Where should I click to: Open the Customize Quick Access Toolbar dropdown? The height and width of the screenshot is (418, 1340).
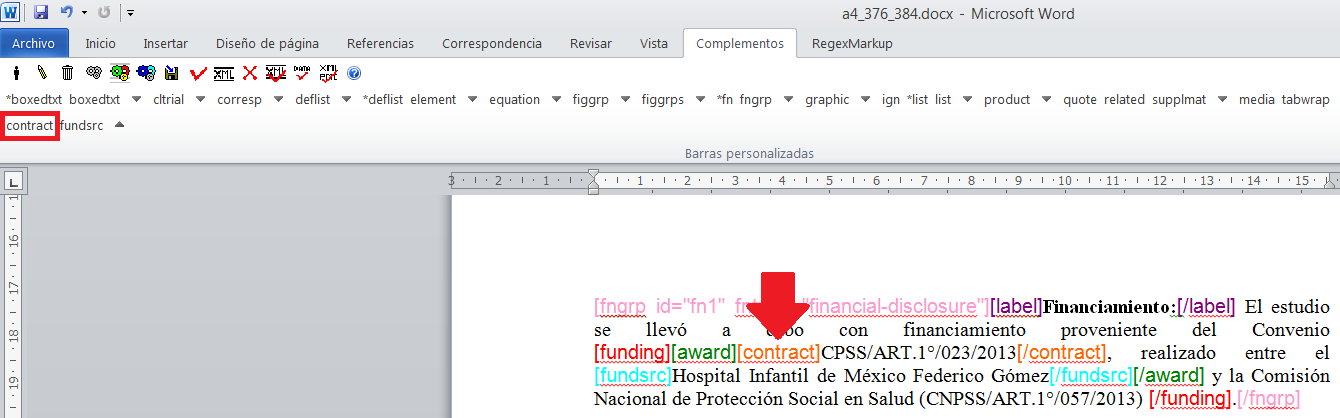[x=131, y=14]
